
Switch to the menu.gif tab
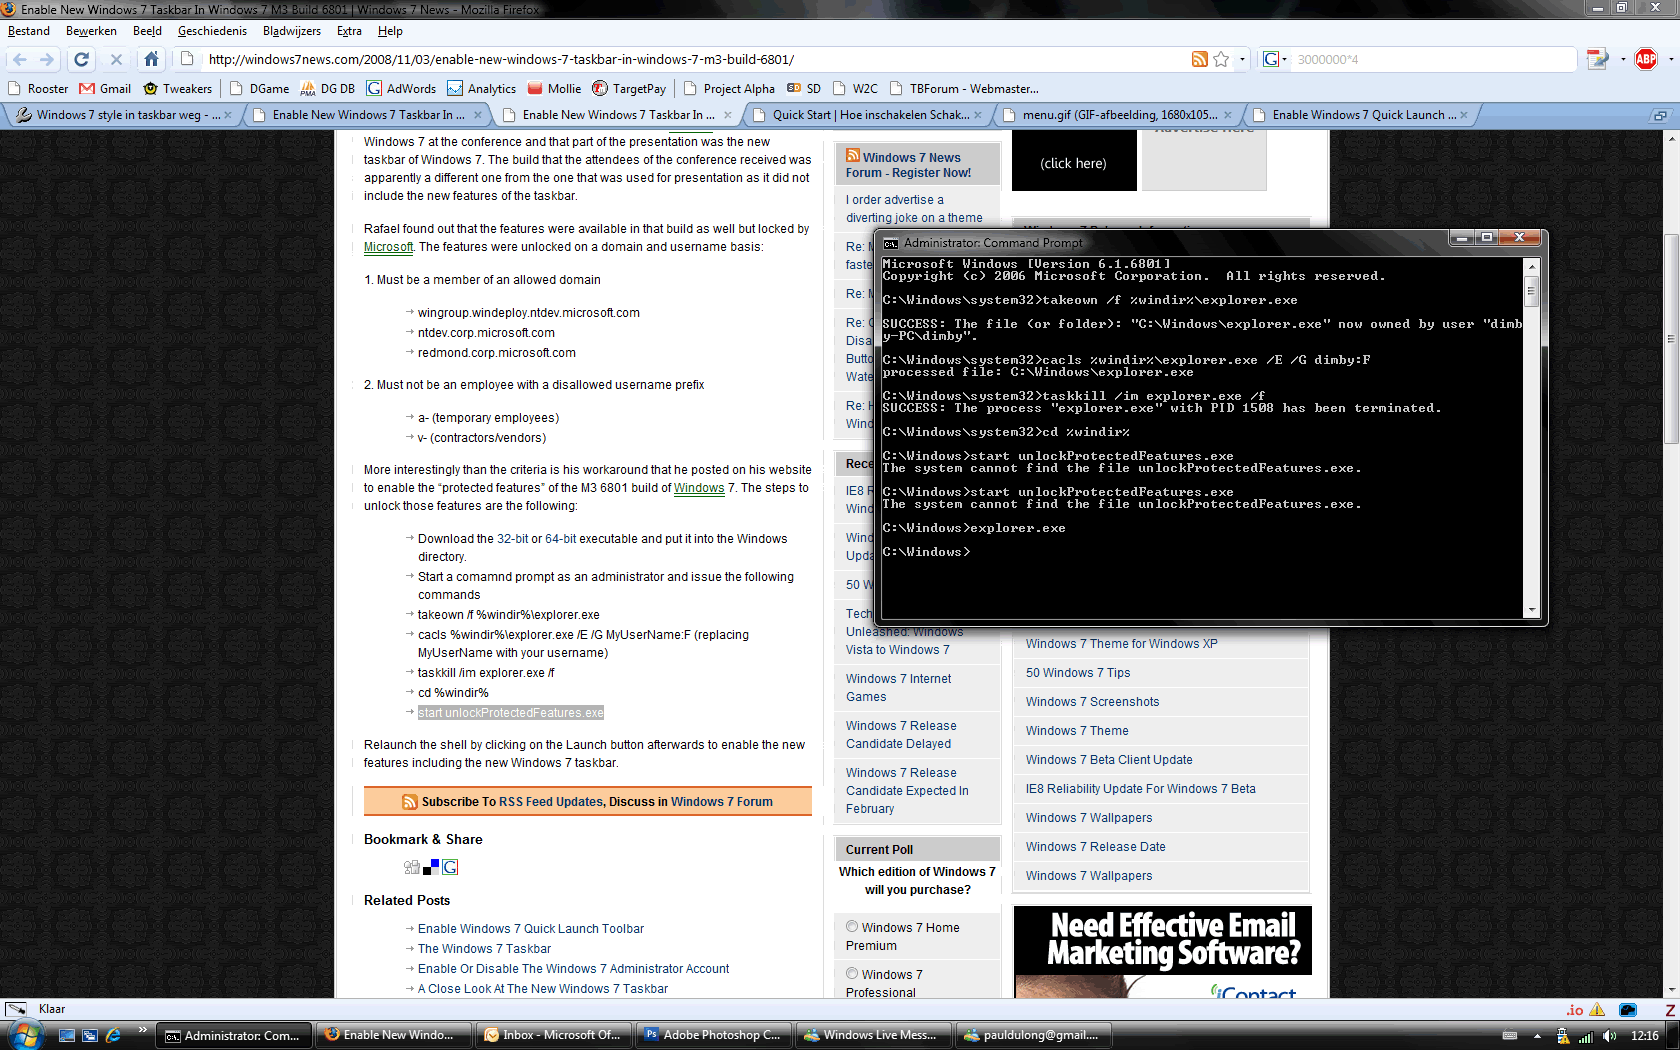1118,115
